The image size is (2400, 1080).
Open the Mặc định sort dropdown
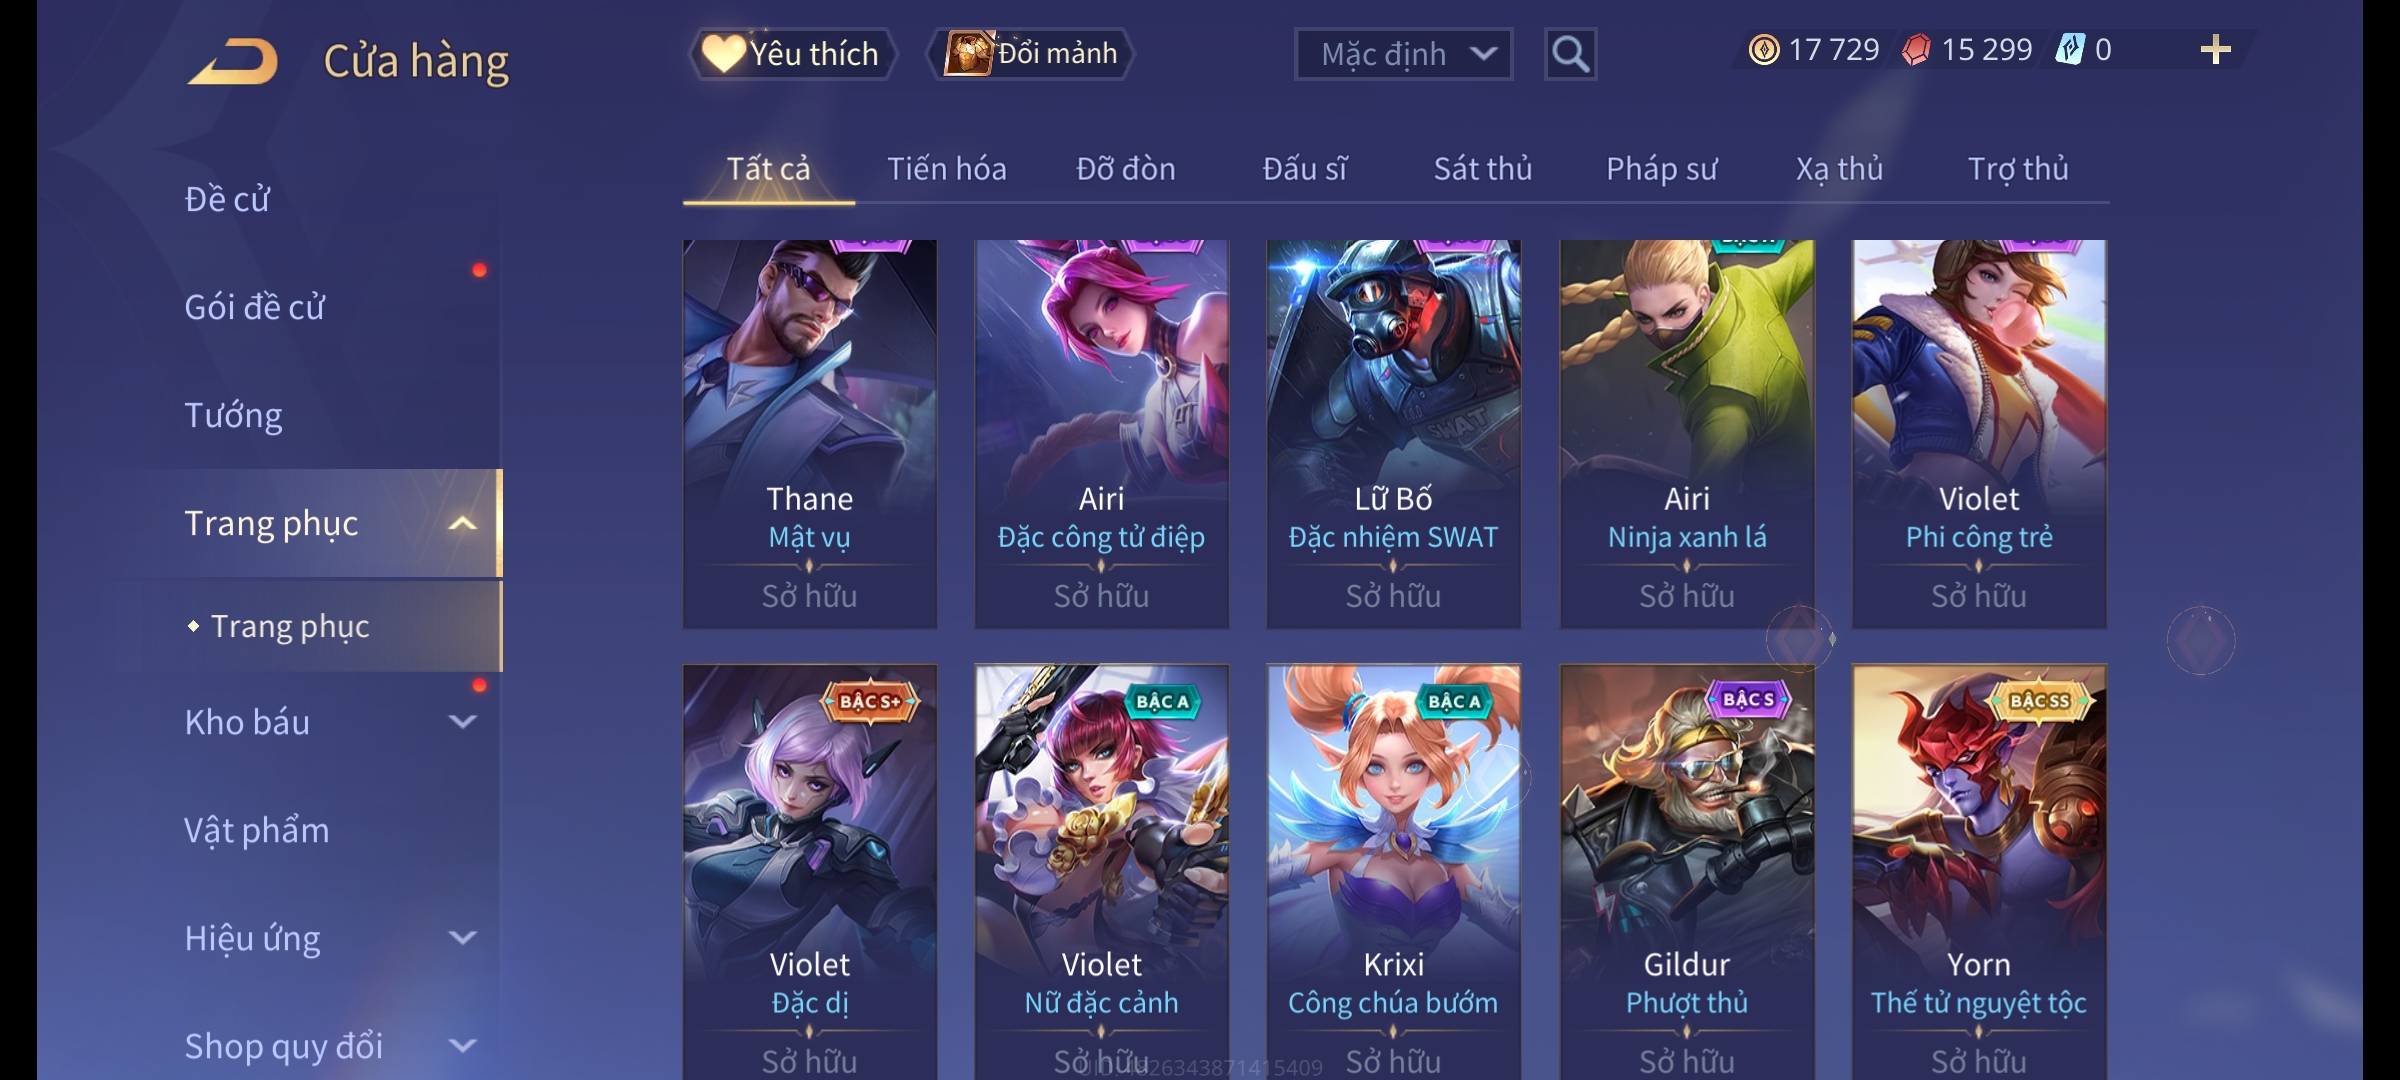click(x=1403, y=54)
